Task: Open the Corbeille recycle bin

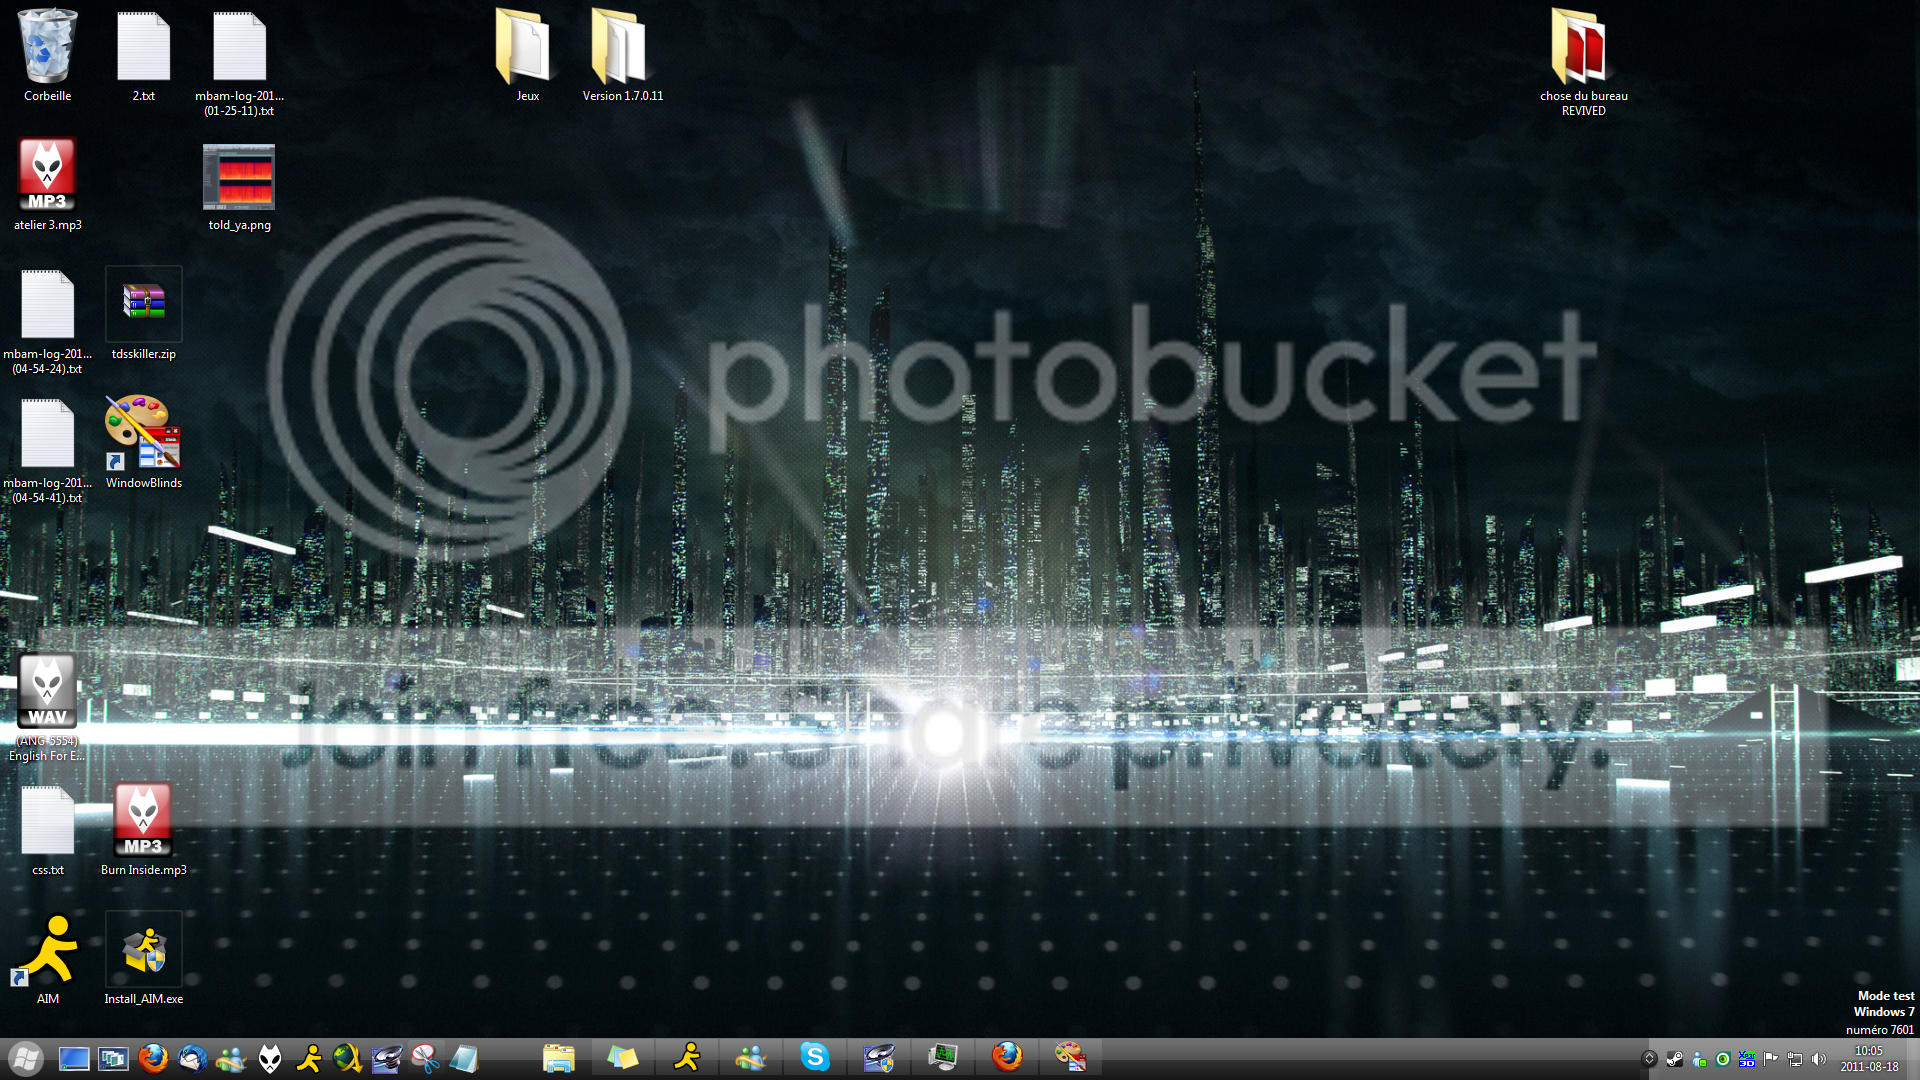Action: pos(47,57)
